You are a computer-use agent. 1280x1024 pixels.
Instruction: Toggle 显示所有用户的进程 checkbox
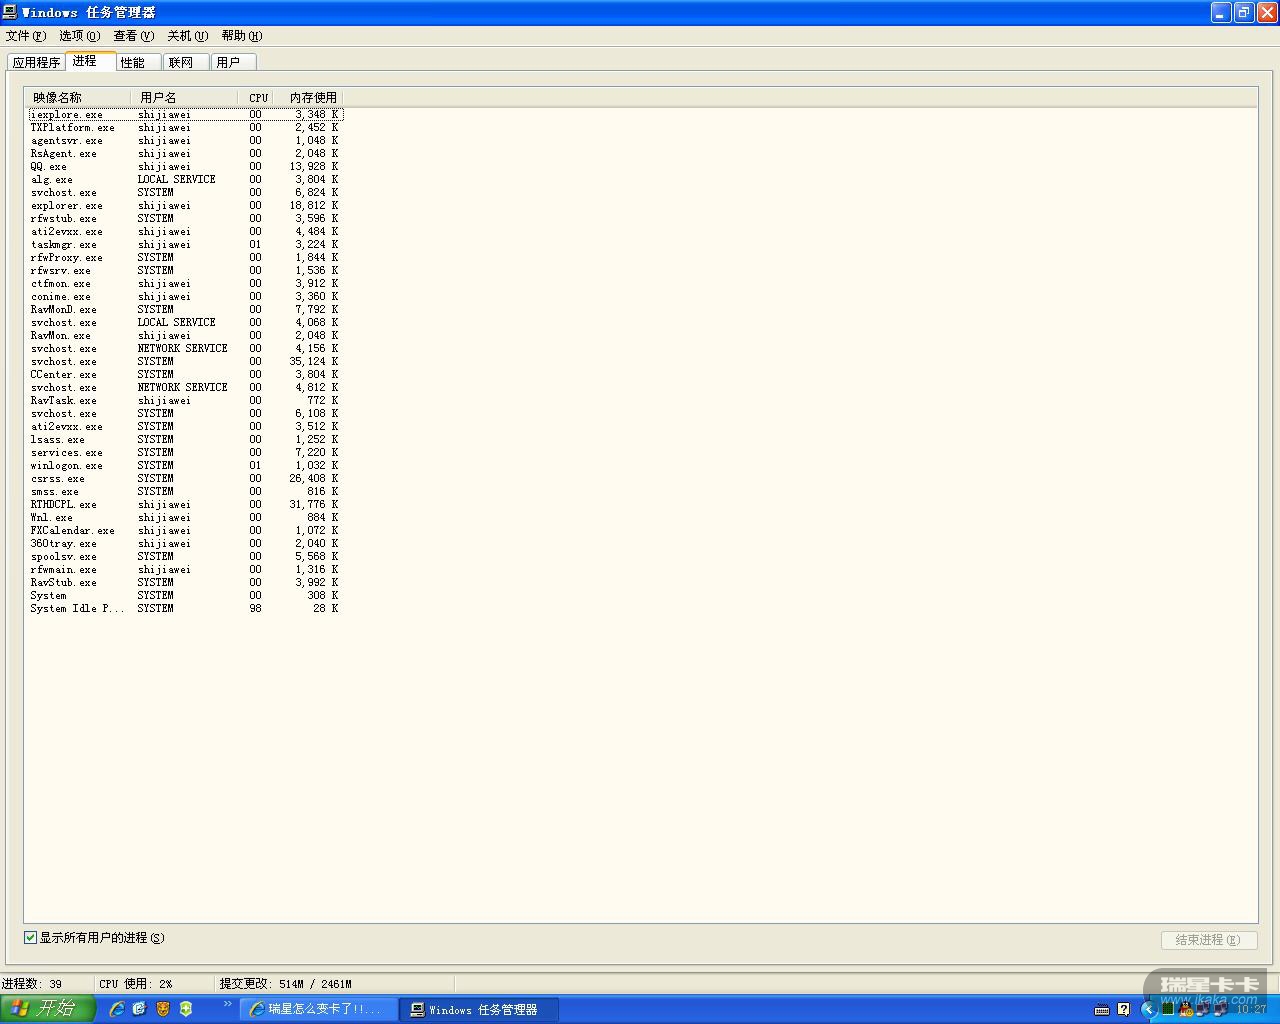pos(30,938)
